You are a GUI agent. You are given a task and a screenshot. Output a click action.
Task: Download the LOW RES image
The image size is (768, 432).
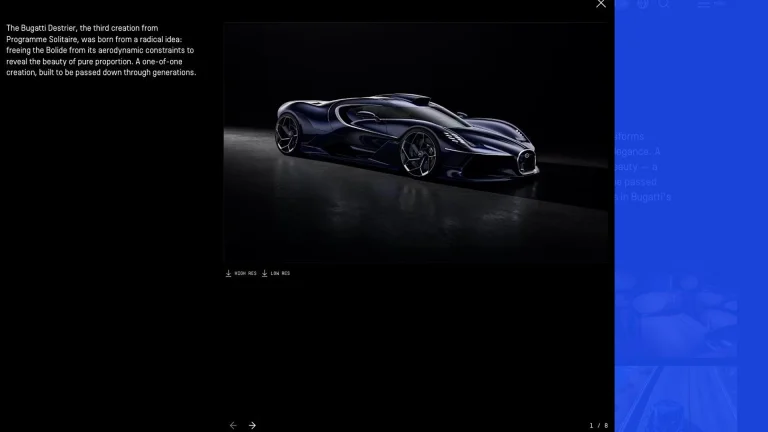click(x=276, y=273)
